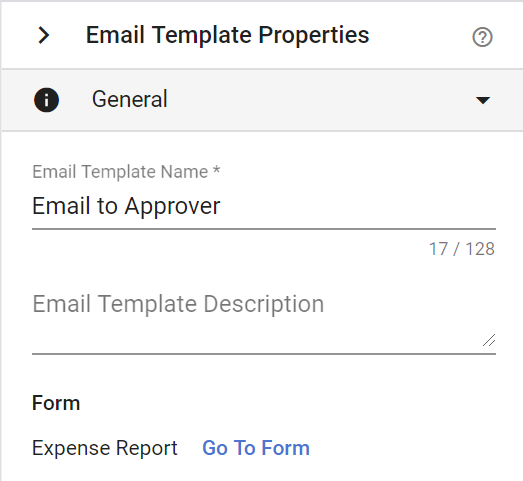Click the word Email in name field
Viewport: 523px width, 481px height.
(x=61, y=205)
